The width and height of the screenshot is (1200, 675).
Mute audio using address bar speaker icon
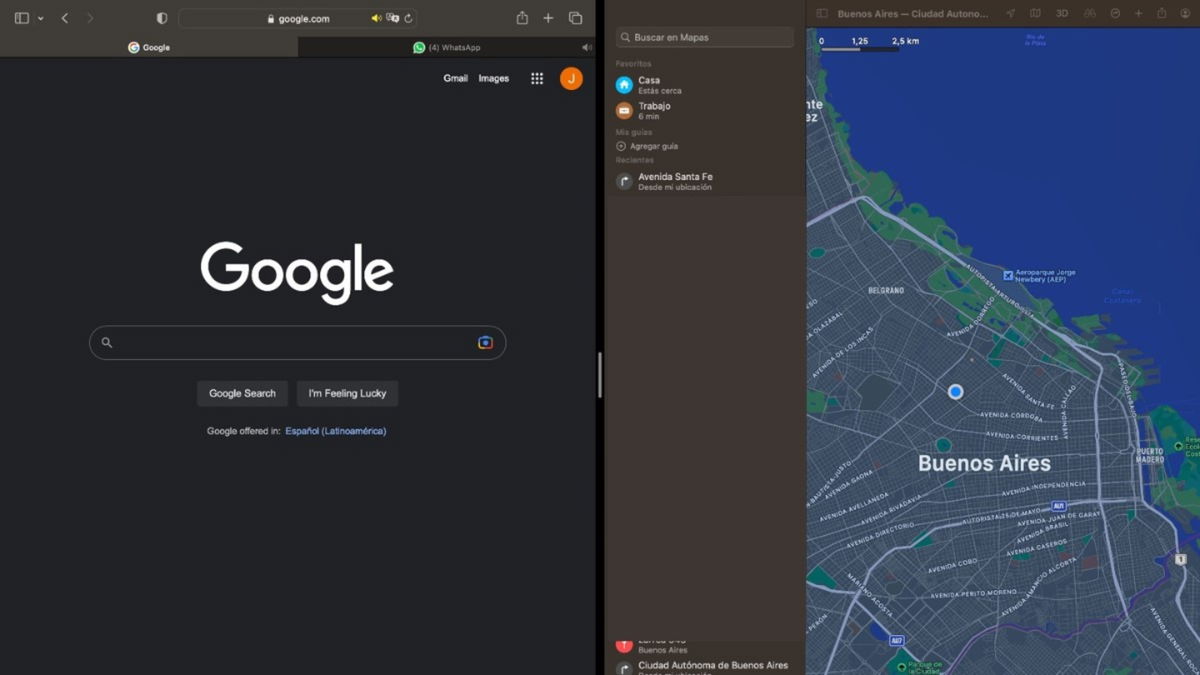coord(377,18)
